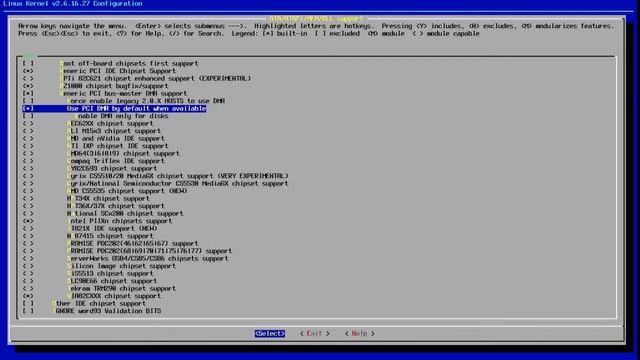Screen dimensions: 640x360
Task: Select CMD64{3|6|8|9} chipset support entry
Action: pyautogui.click(x=101, y=153)
